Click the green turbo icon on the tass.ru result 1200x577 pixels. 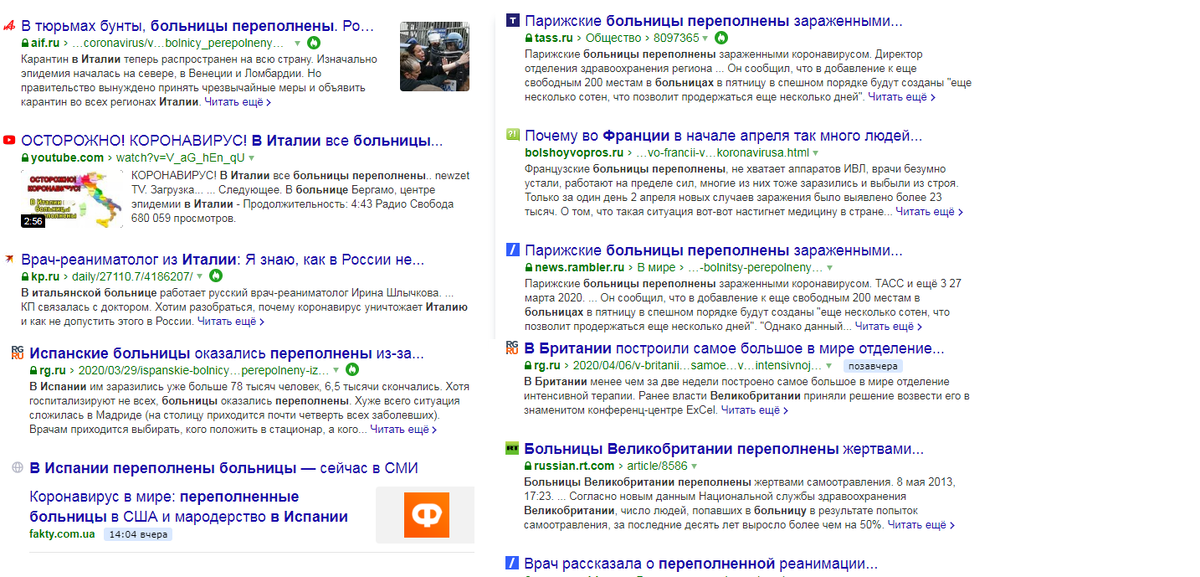pyautogui.click(x=721, y=38)
